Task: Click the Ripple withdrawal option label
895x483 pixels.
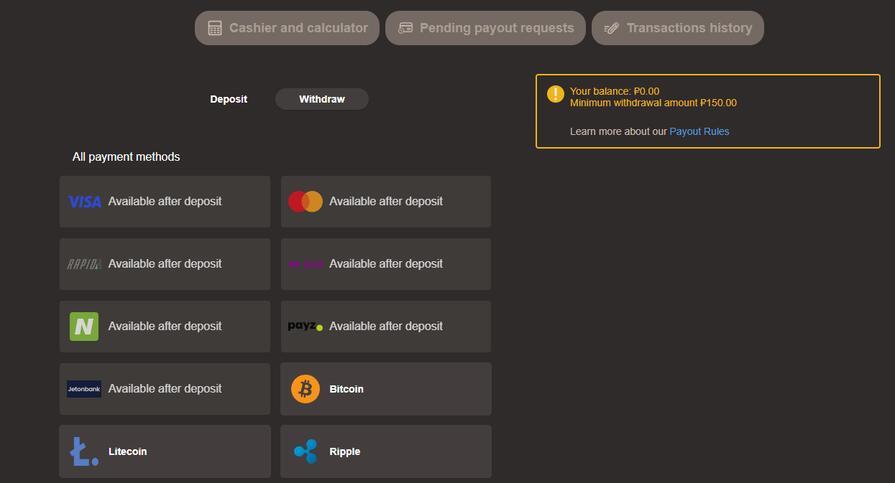Action: (345, 452)
